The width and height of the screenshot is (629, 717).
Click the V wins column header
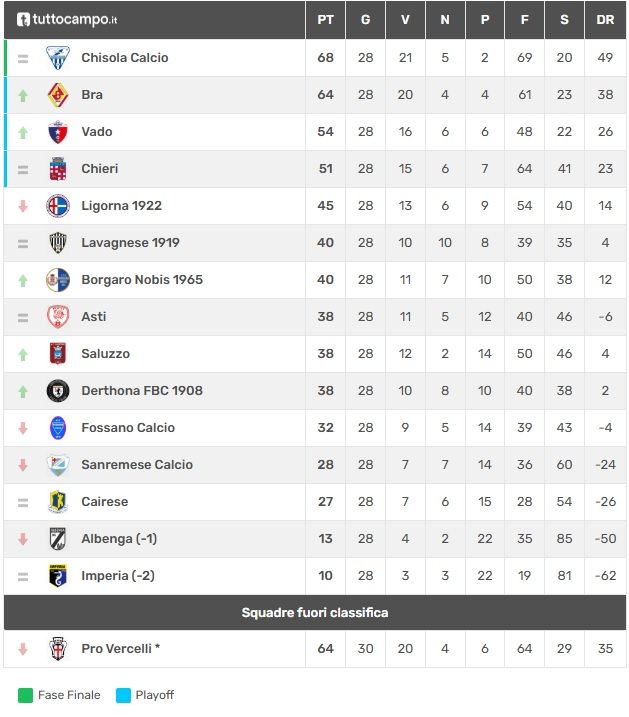405,20
